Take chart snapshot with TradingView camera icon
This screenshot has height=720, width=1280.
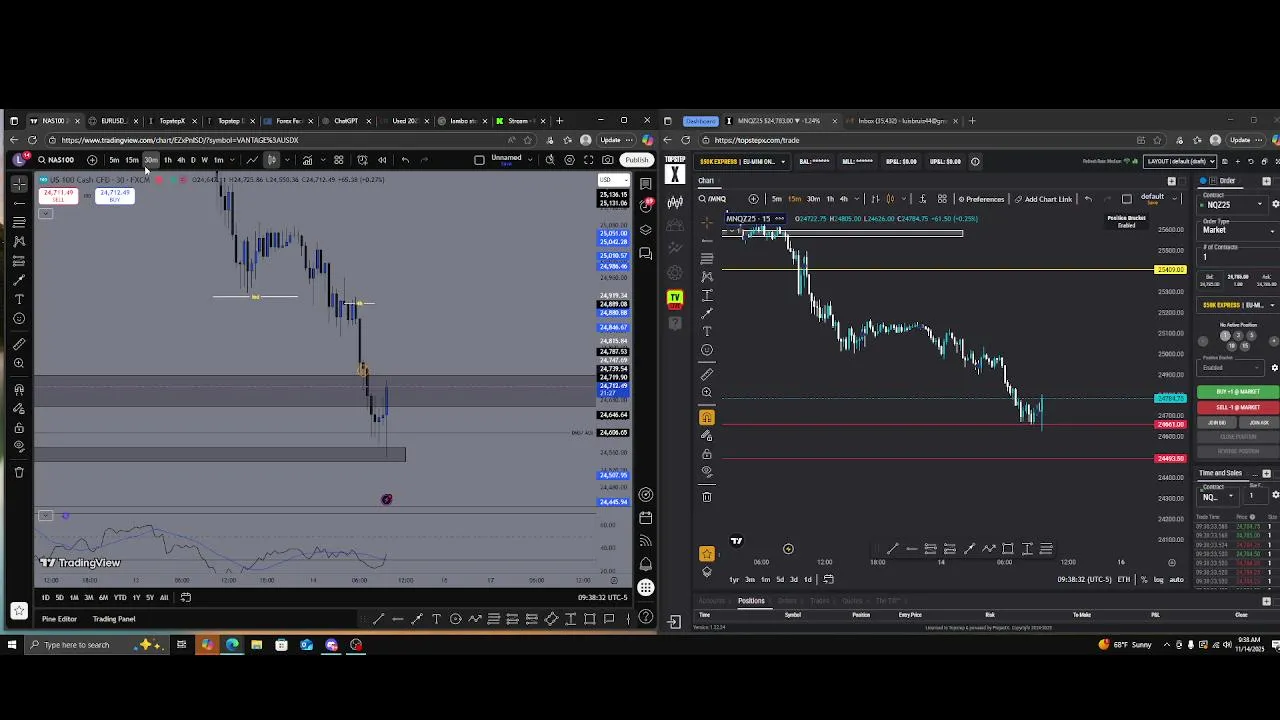607,160
